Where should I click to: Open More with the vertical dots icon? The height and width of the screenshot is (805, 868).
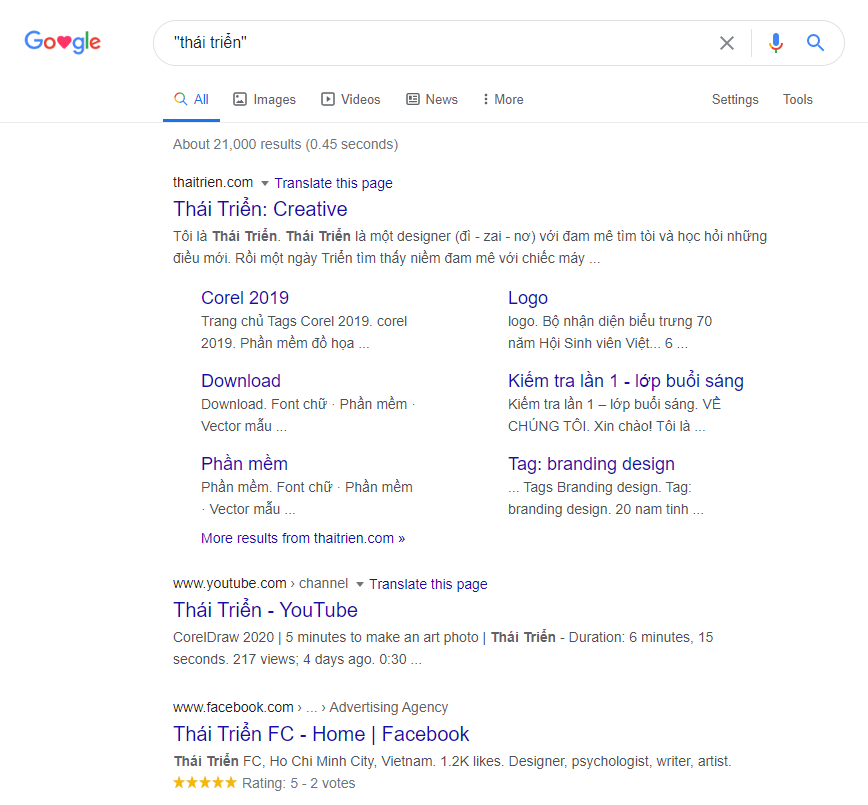(486, 99)
